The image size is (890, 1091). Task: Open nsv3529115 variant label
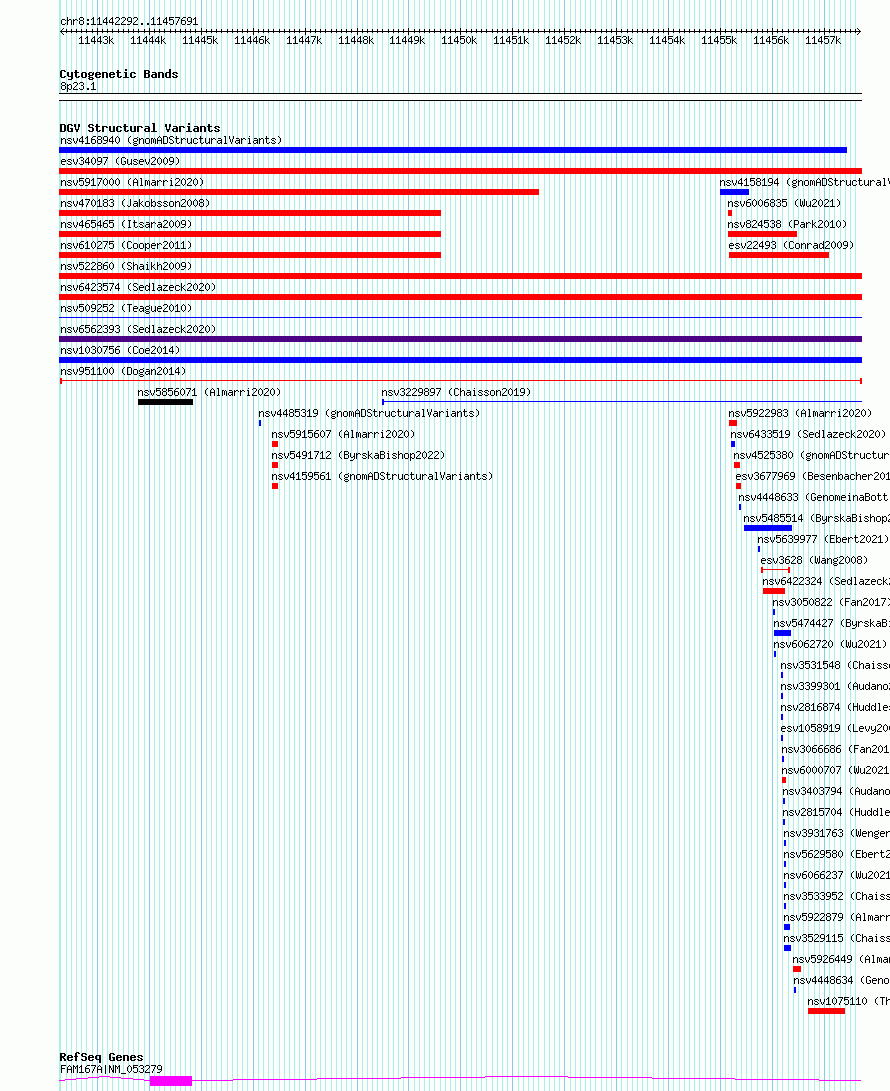tap(836, 938)
